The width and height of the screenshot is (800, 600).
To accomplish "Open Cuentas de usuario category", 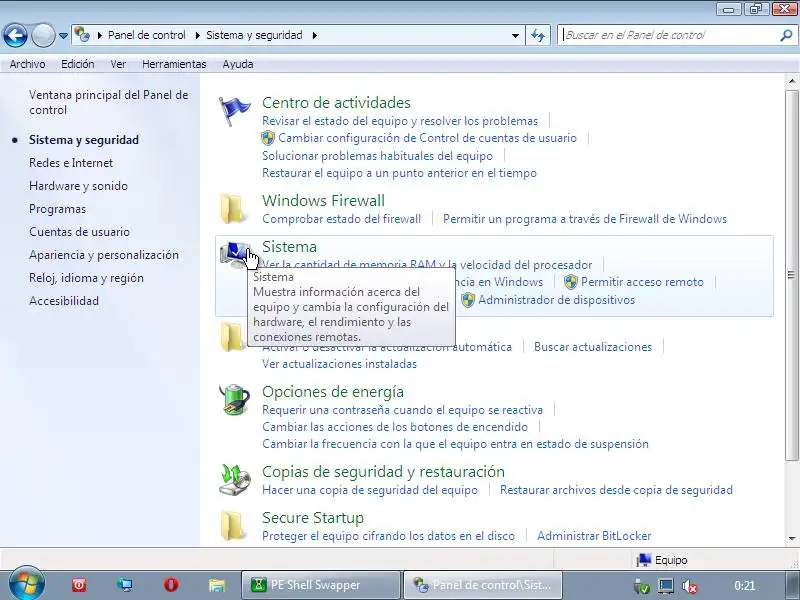I will click(79, 232).
